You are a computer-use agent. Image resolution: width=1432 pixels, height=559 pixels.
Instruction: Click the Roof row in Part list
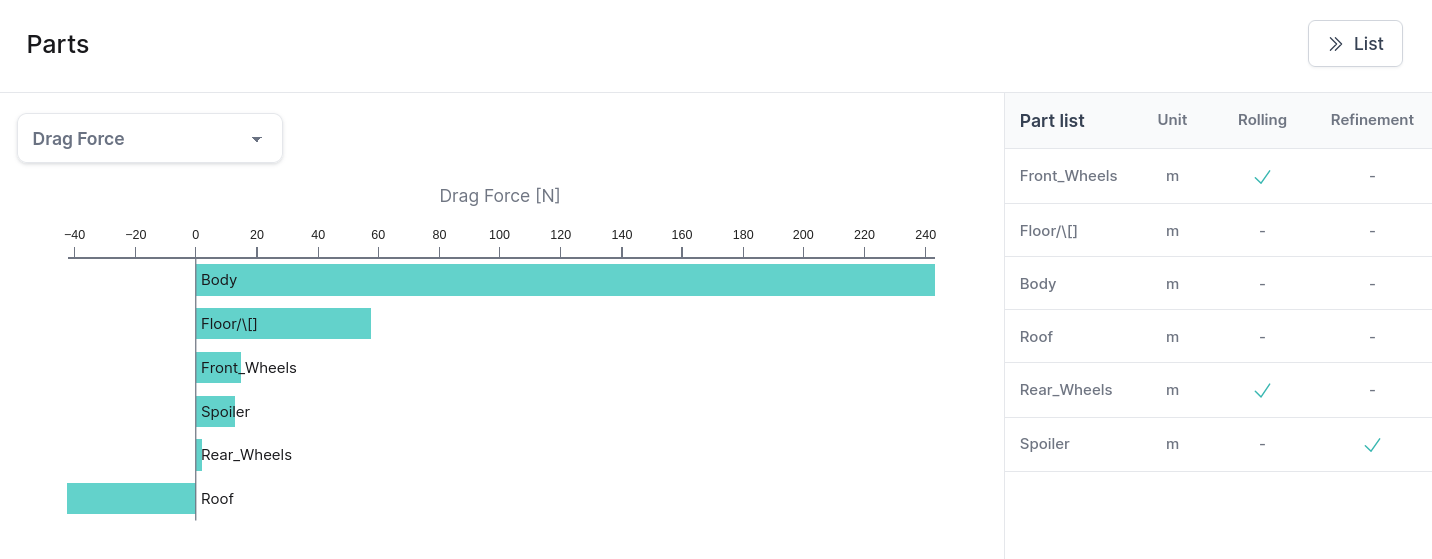pos(1036,337)
